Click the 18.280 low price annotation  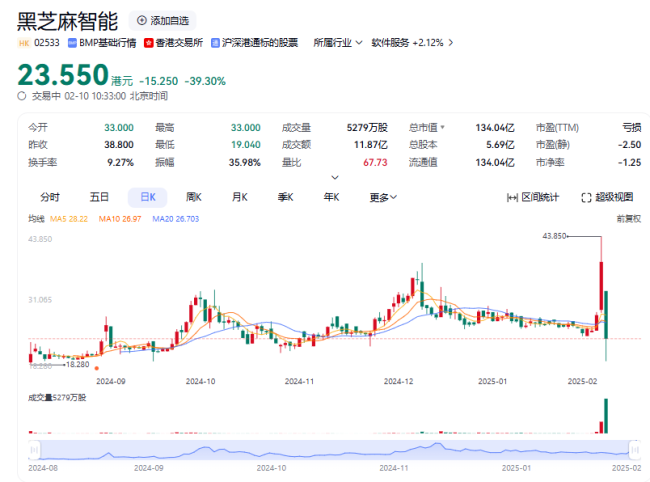(78, 364)
